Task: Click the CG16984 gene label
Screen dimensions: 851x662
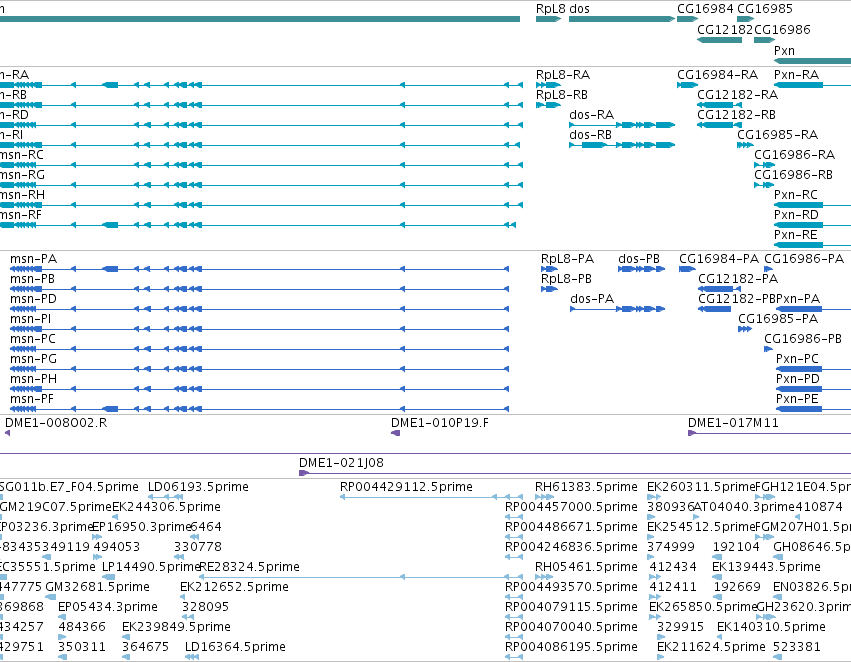Action: coord(705,9)
